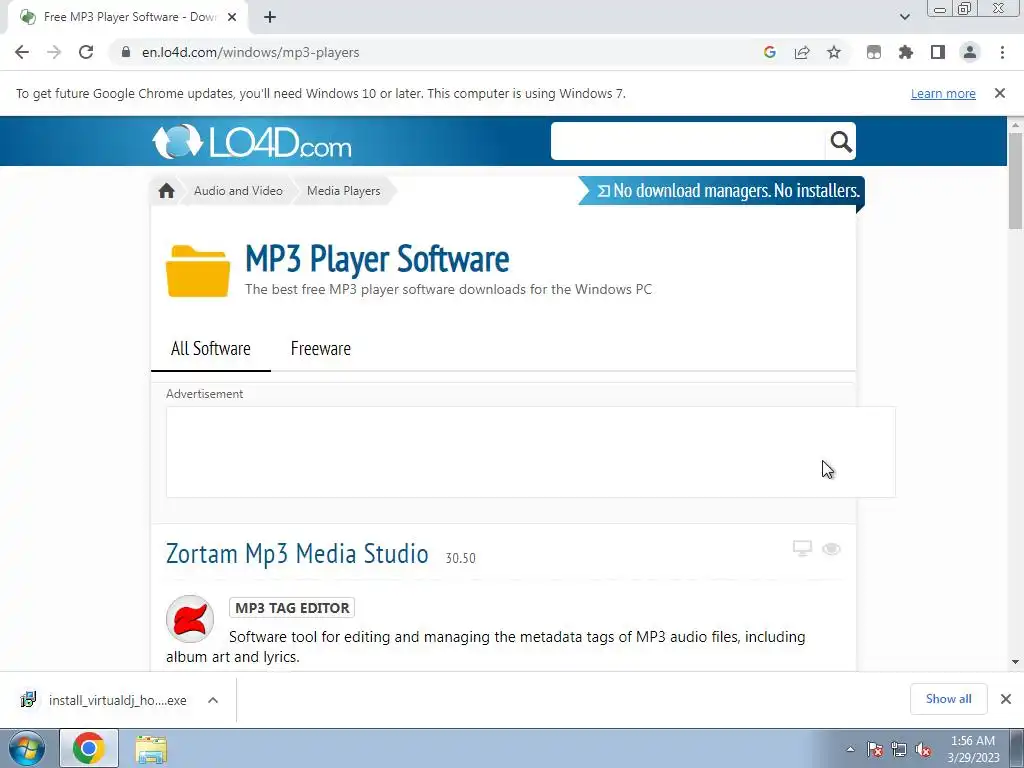Open the Extensions puzzle icon
Image resolution: width=1024 pixels, height=768 pixels.
(906, 52)
